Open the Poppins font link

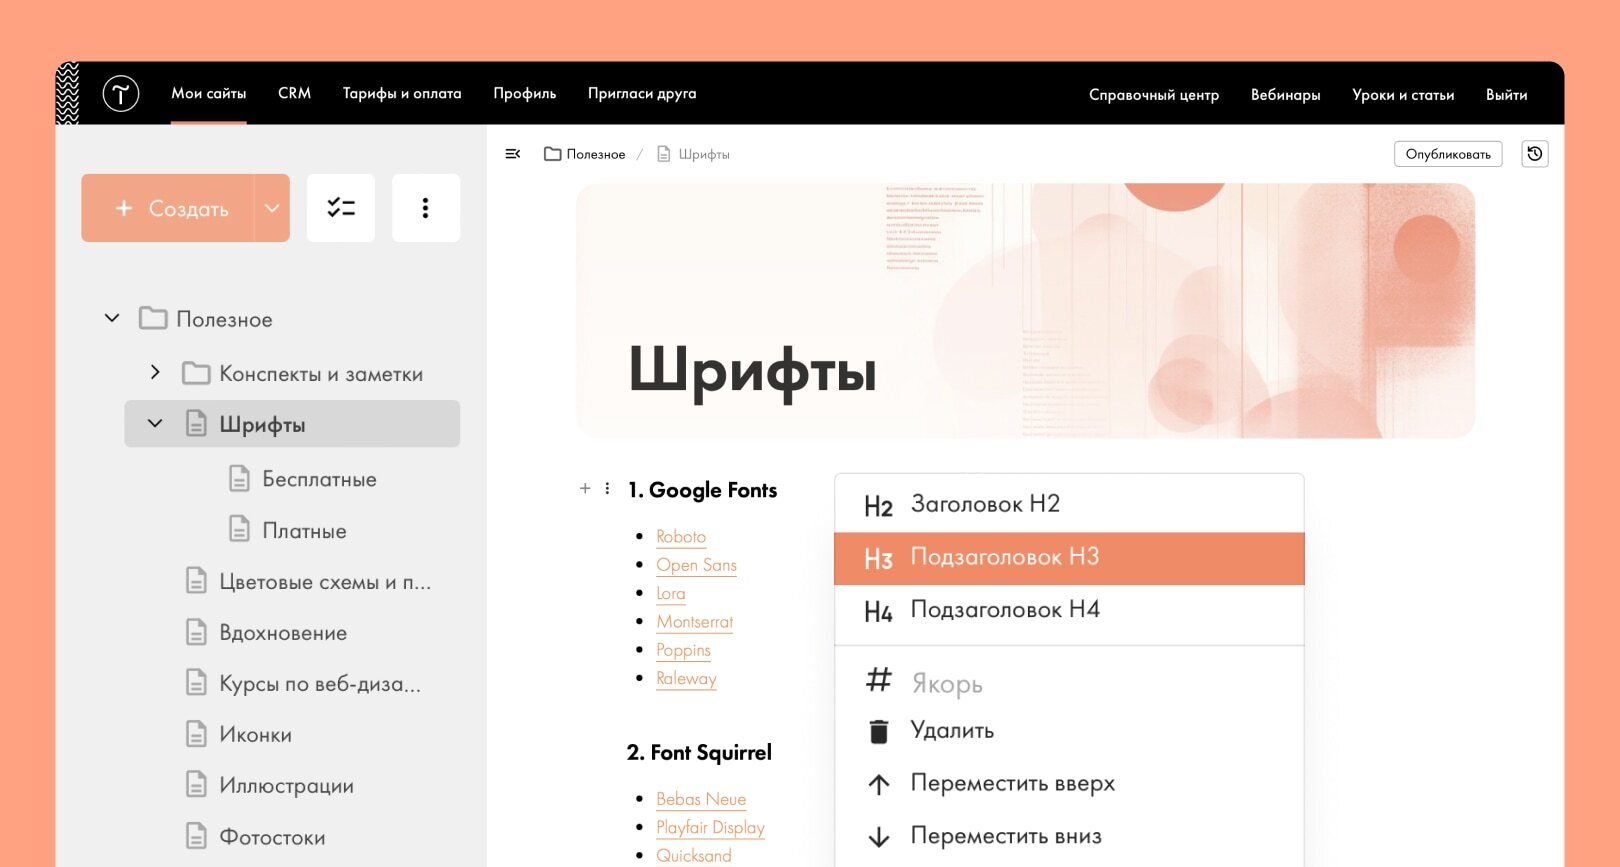pos(683,650)
